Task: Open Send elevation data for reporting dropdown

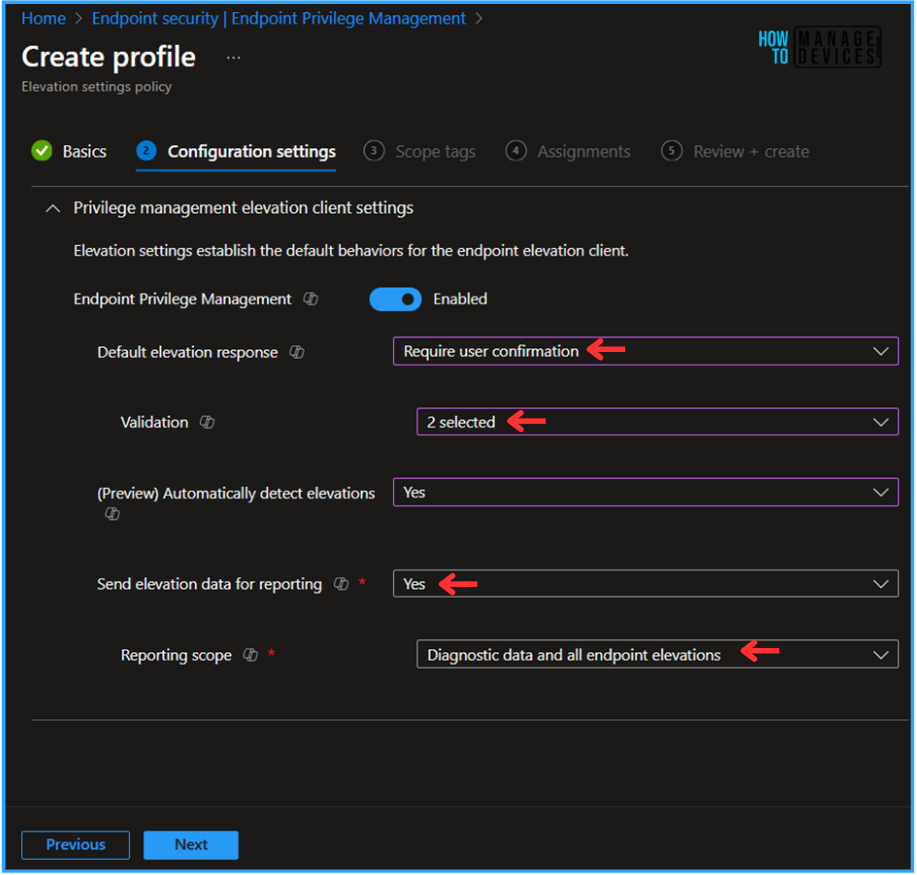Action: tap(646, 584)
